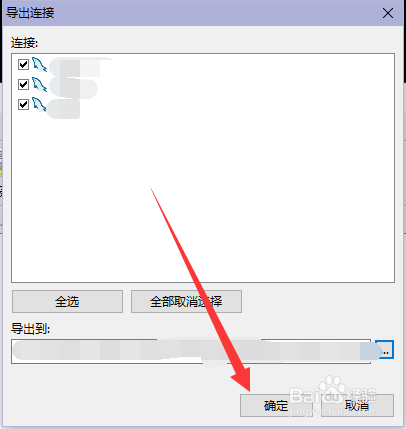Open the file browser with the ... button
This screenshot has width=406, height=429.
(385, 350)
